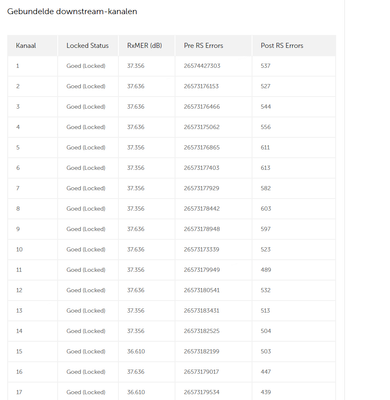Click 'Goed (Locked)' in Kanaal 17 row
Viewport: 390px width, 400px height.
pos(86,392)
